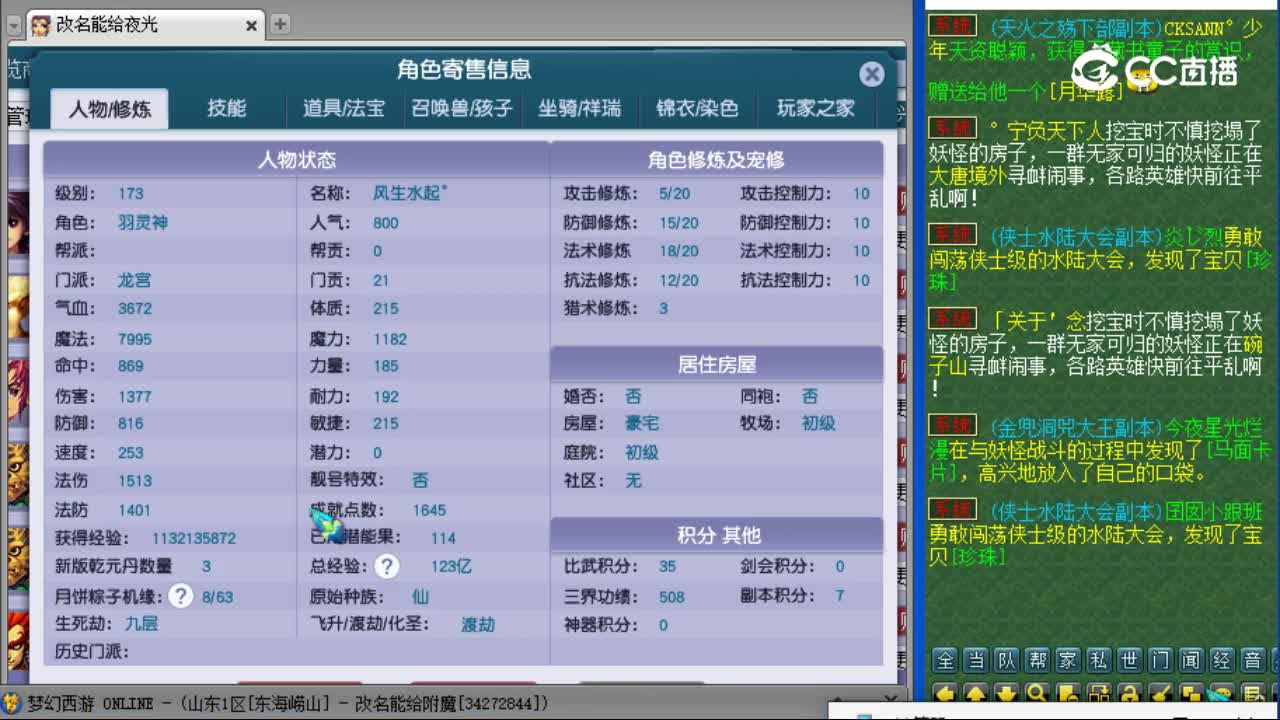Click the 获得经验 value 1132135872
The image size is (1280, 720).
tap(194, 538)
